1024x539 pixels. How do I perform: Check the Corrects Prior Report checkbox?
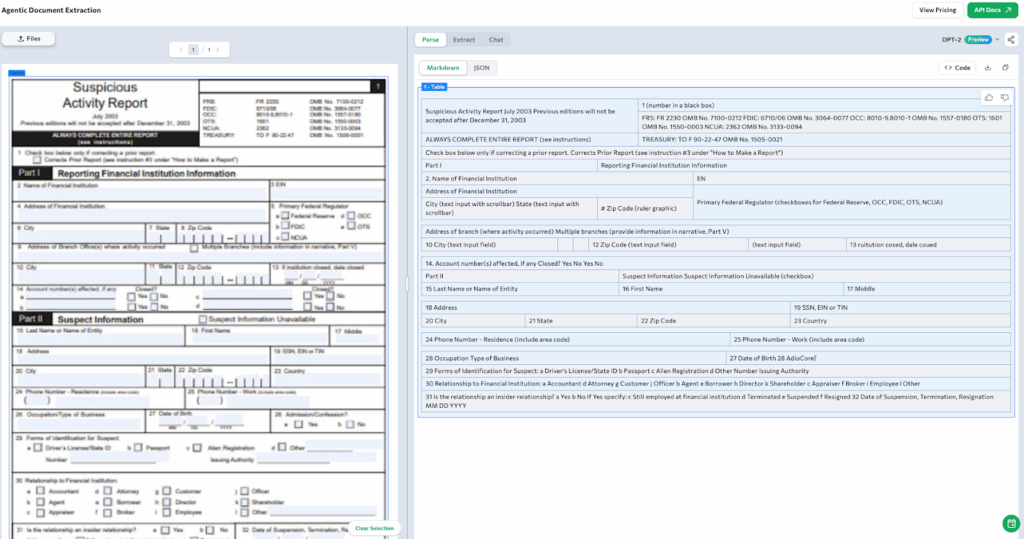37,160
